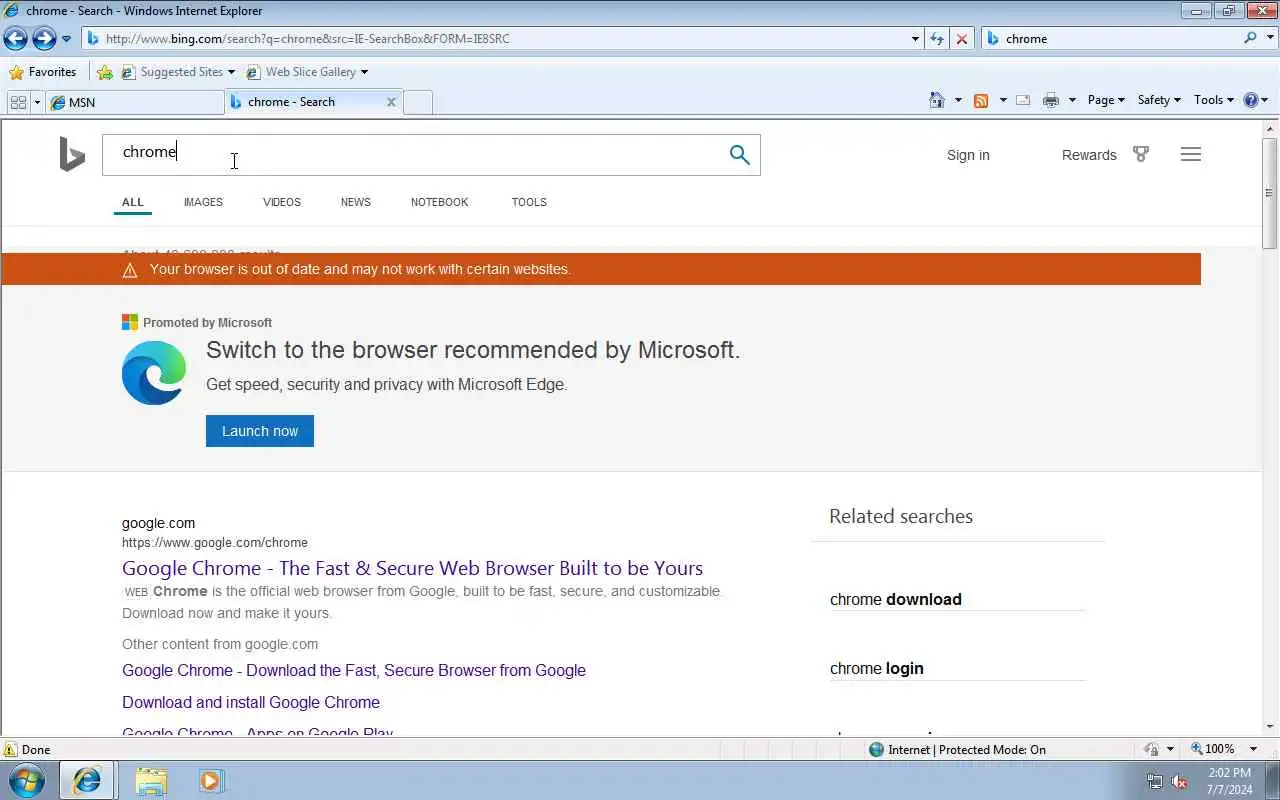Open Google Chrome Fast & Secure result link
The image size is (1280, 800).
coord(412,568)
